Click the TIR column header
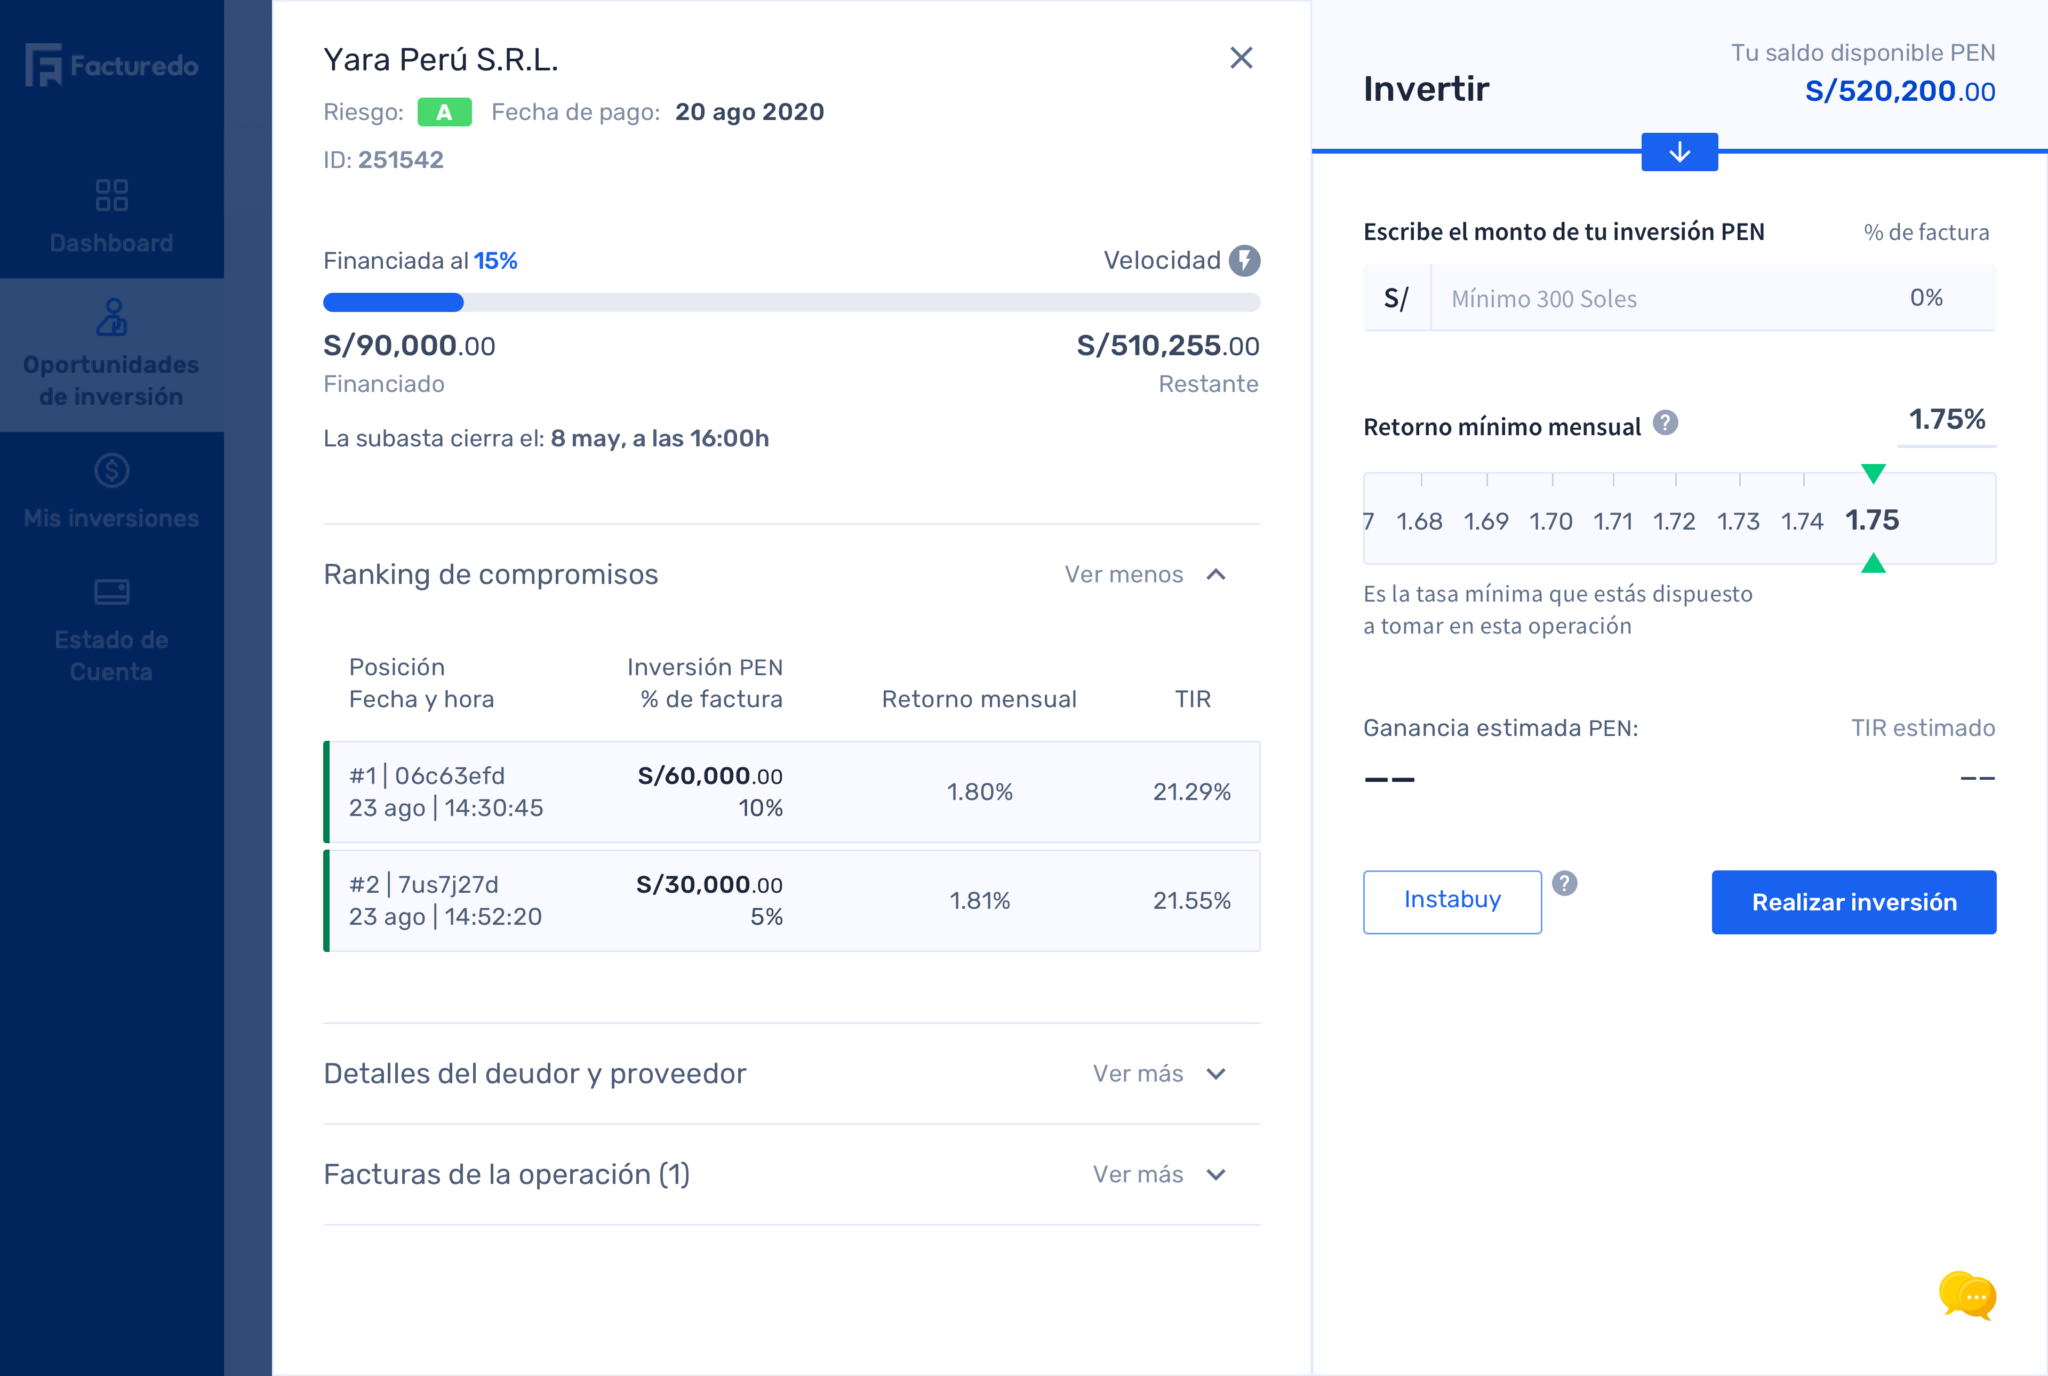2048x1376 pixels. click(1192, 699)
